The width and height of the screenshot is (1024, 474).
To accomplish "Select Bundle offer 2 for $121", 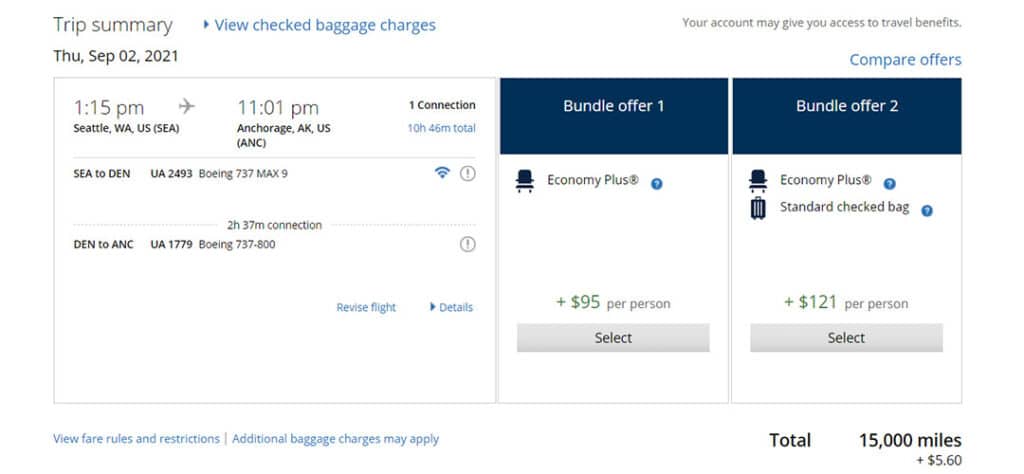I will coord(846,338).
